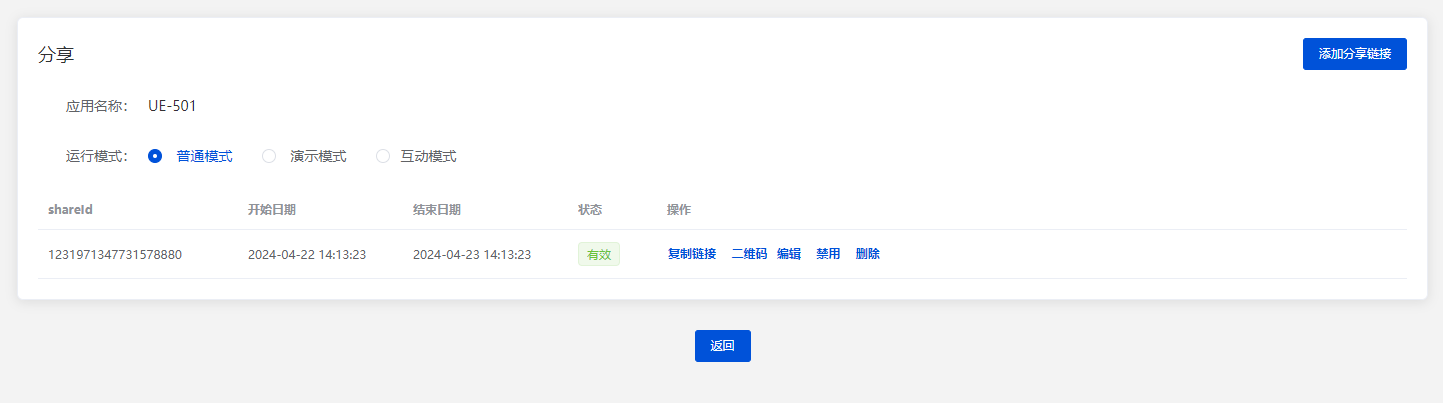The image size is (1443, 403).
Task: Select the 普通模式 radio button
Action: pyautogui.click(x=155, y=156)
